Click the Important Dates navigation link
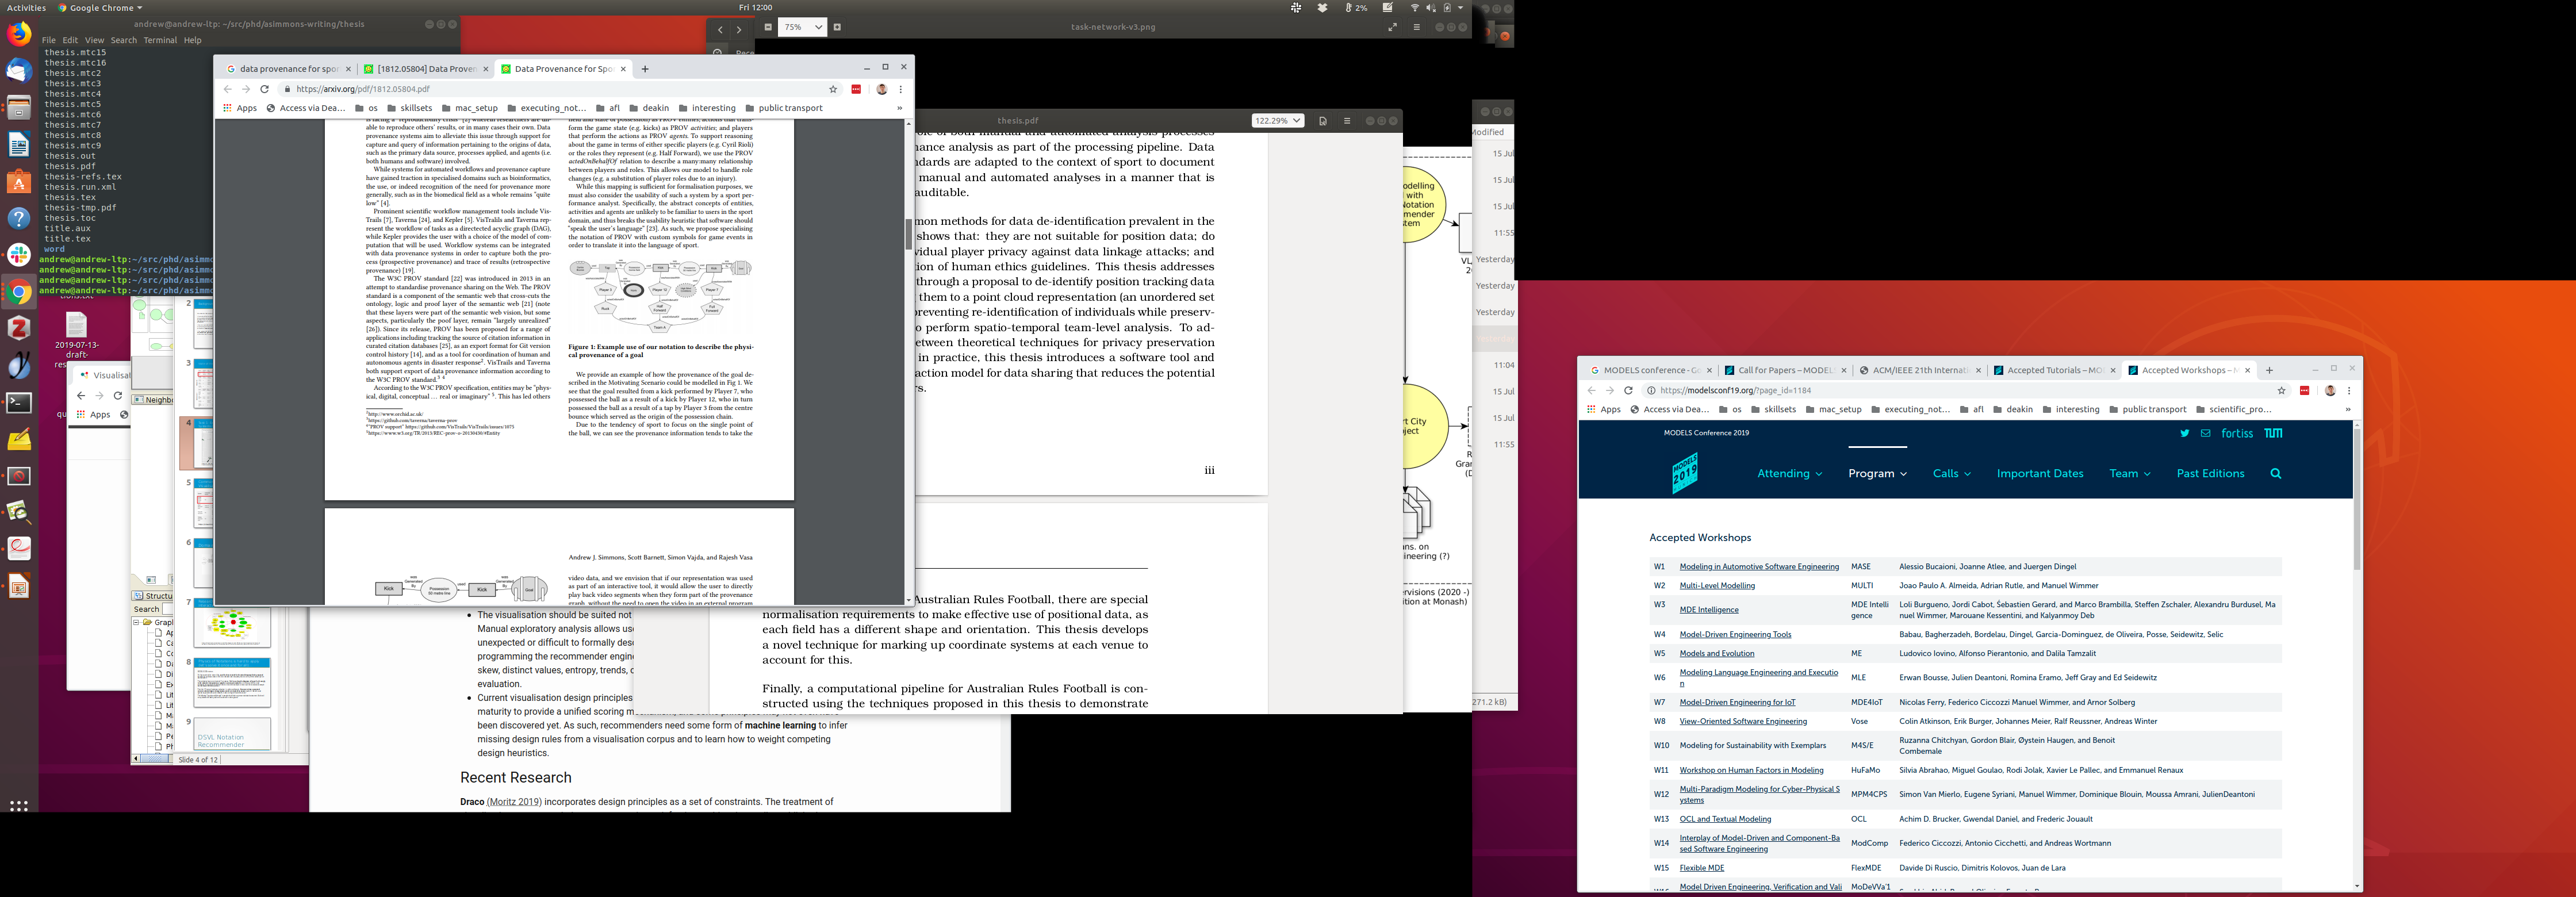Image resolution: width=2576 pixels, height=897 pixels. click(2039, 474)
